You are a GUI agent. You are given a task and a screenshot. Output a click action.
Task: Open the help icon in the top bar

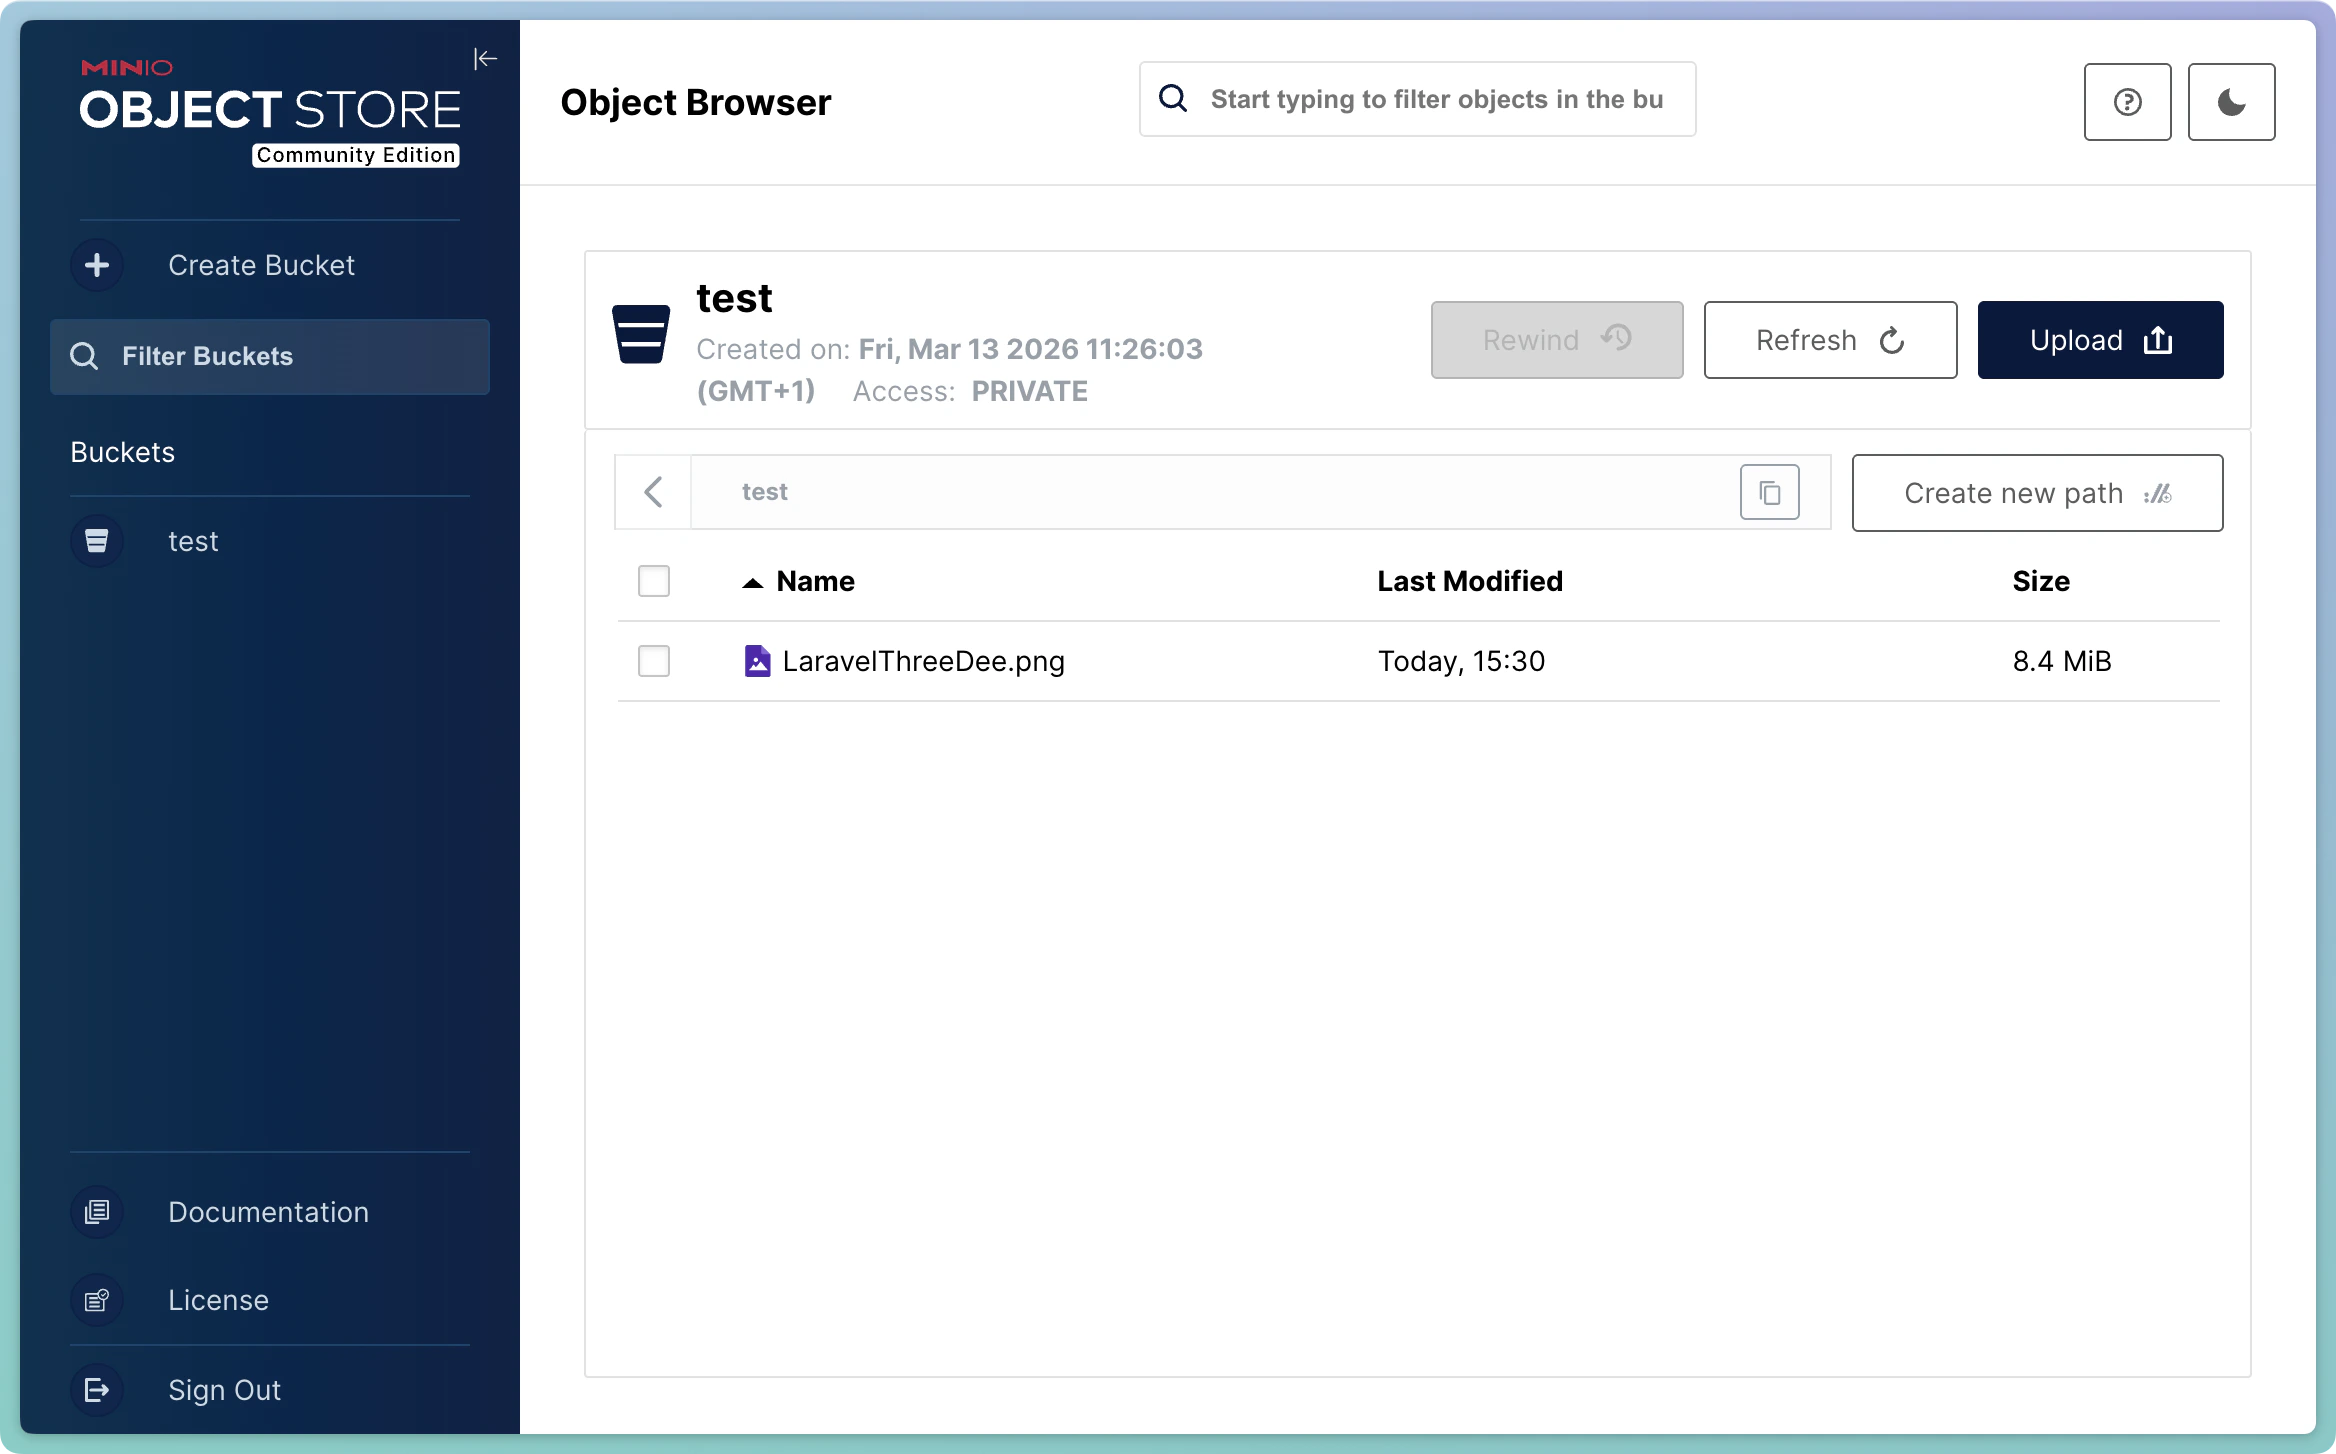[x=2127, y=101]
